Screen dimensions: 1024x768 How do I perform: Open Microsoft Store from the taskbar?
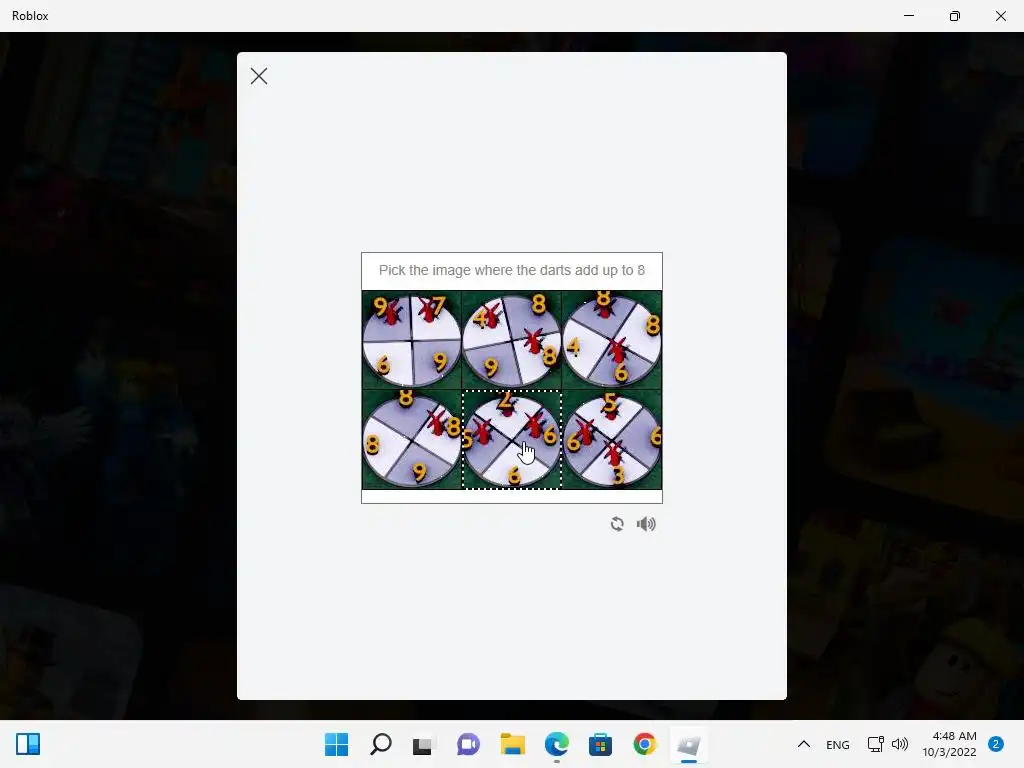click(x=600, y=744)
